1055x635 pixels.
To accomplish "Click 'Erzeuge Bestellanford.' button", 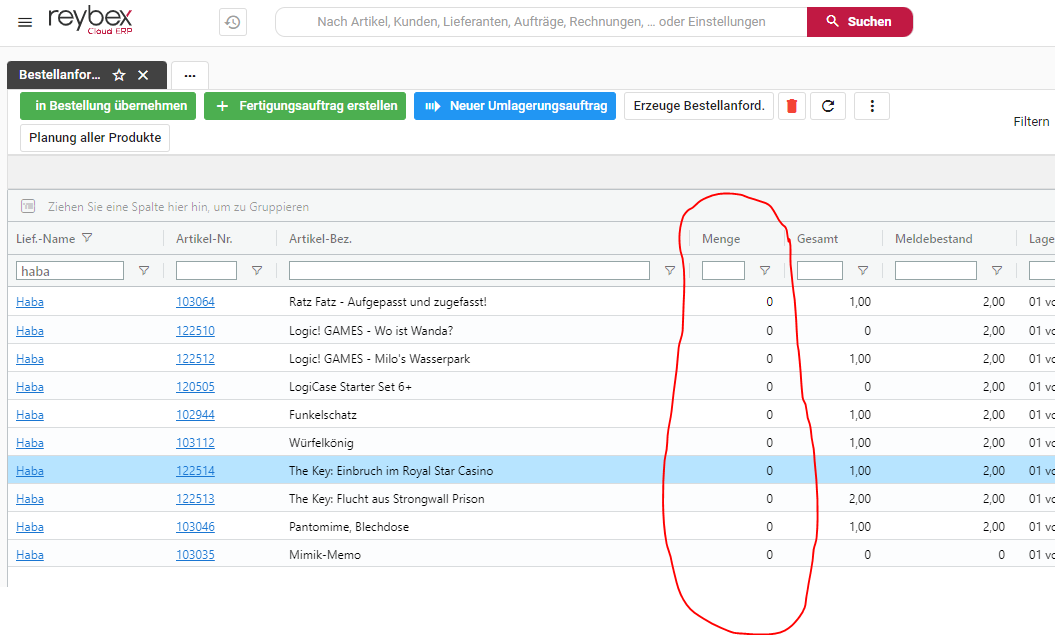I will [699, 106].
